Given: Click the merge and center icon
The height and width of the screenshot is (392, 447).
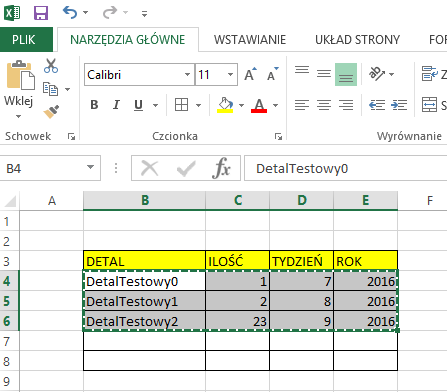Looking at the screenshot, I should point(429,105).
